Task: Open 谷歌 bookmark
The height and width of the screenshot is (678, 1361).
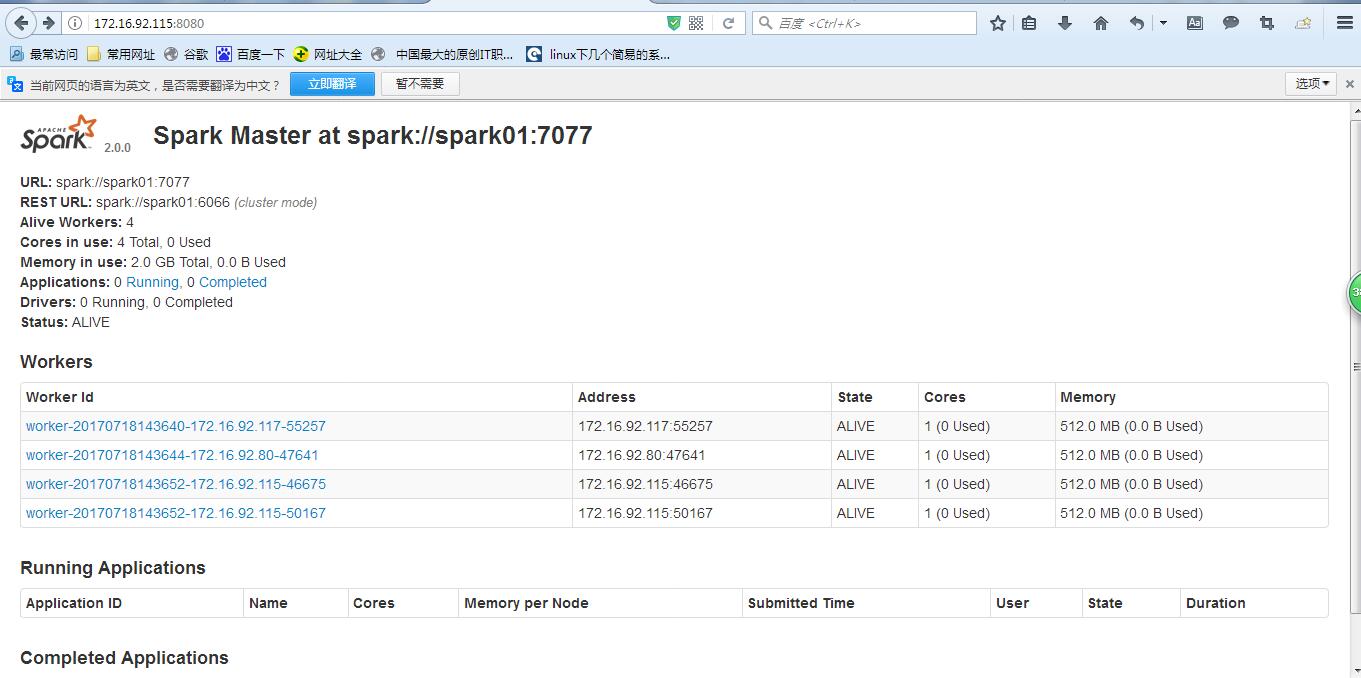Action: pyautogui.click(x=186, y=55)
